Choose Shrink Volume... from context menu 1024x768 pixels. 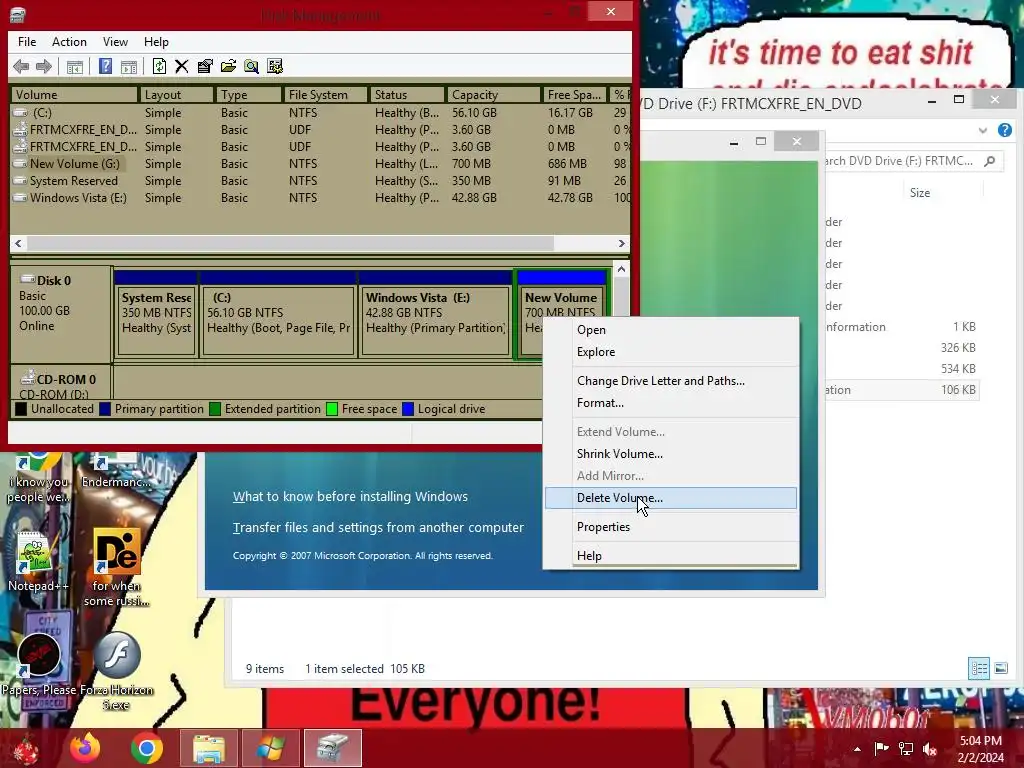(x=671, y=454)
